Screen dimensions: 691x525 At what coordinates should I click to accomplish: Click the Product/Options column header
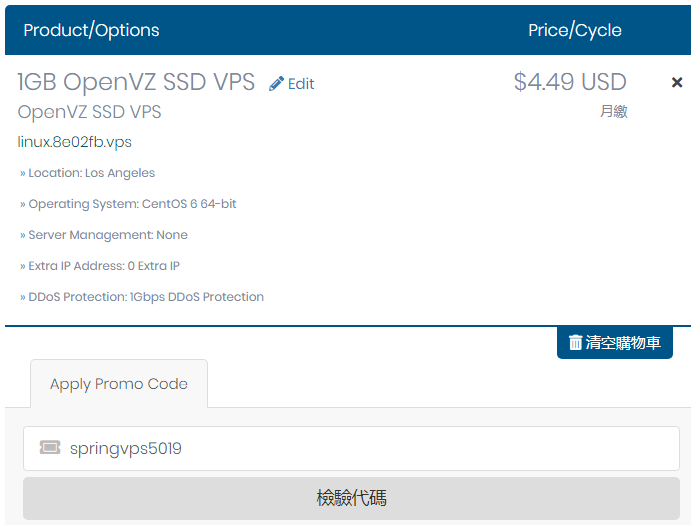[x=91, y=30]
